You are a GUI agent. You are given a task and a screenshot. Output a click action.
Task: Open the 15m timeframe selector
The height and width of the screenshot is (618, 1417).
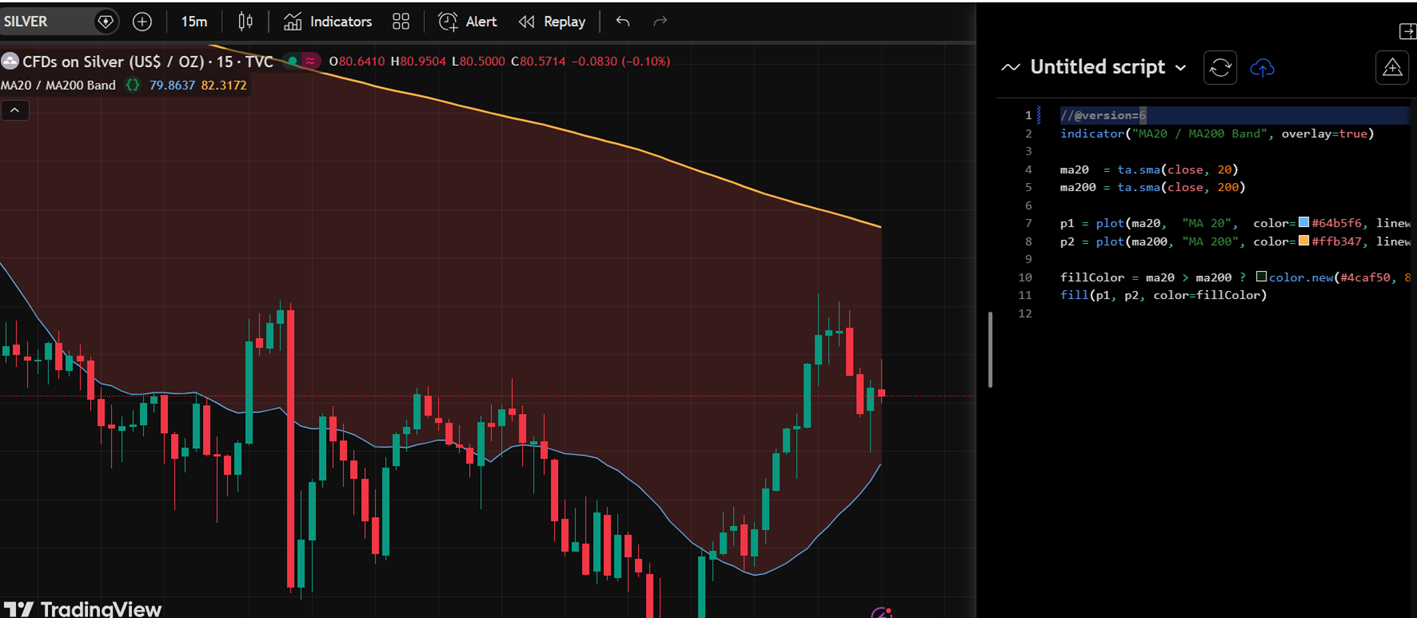tap(193, 21)
